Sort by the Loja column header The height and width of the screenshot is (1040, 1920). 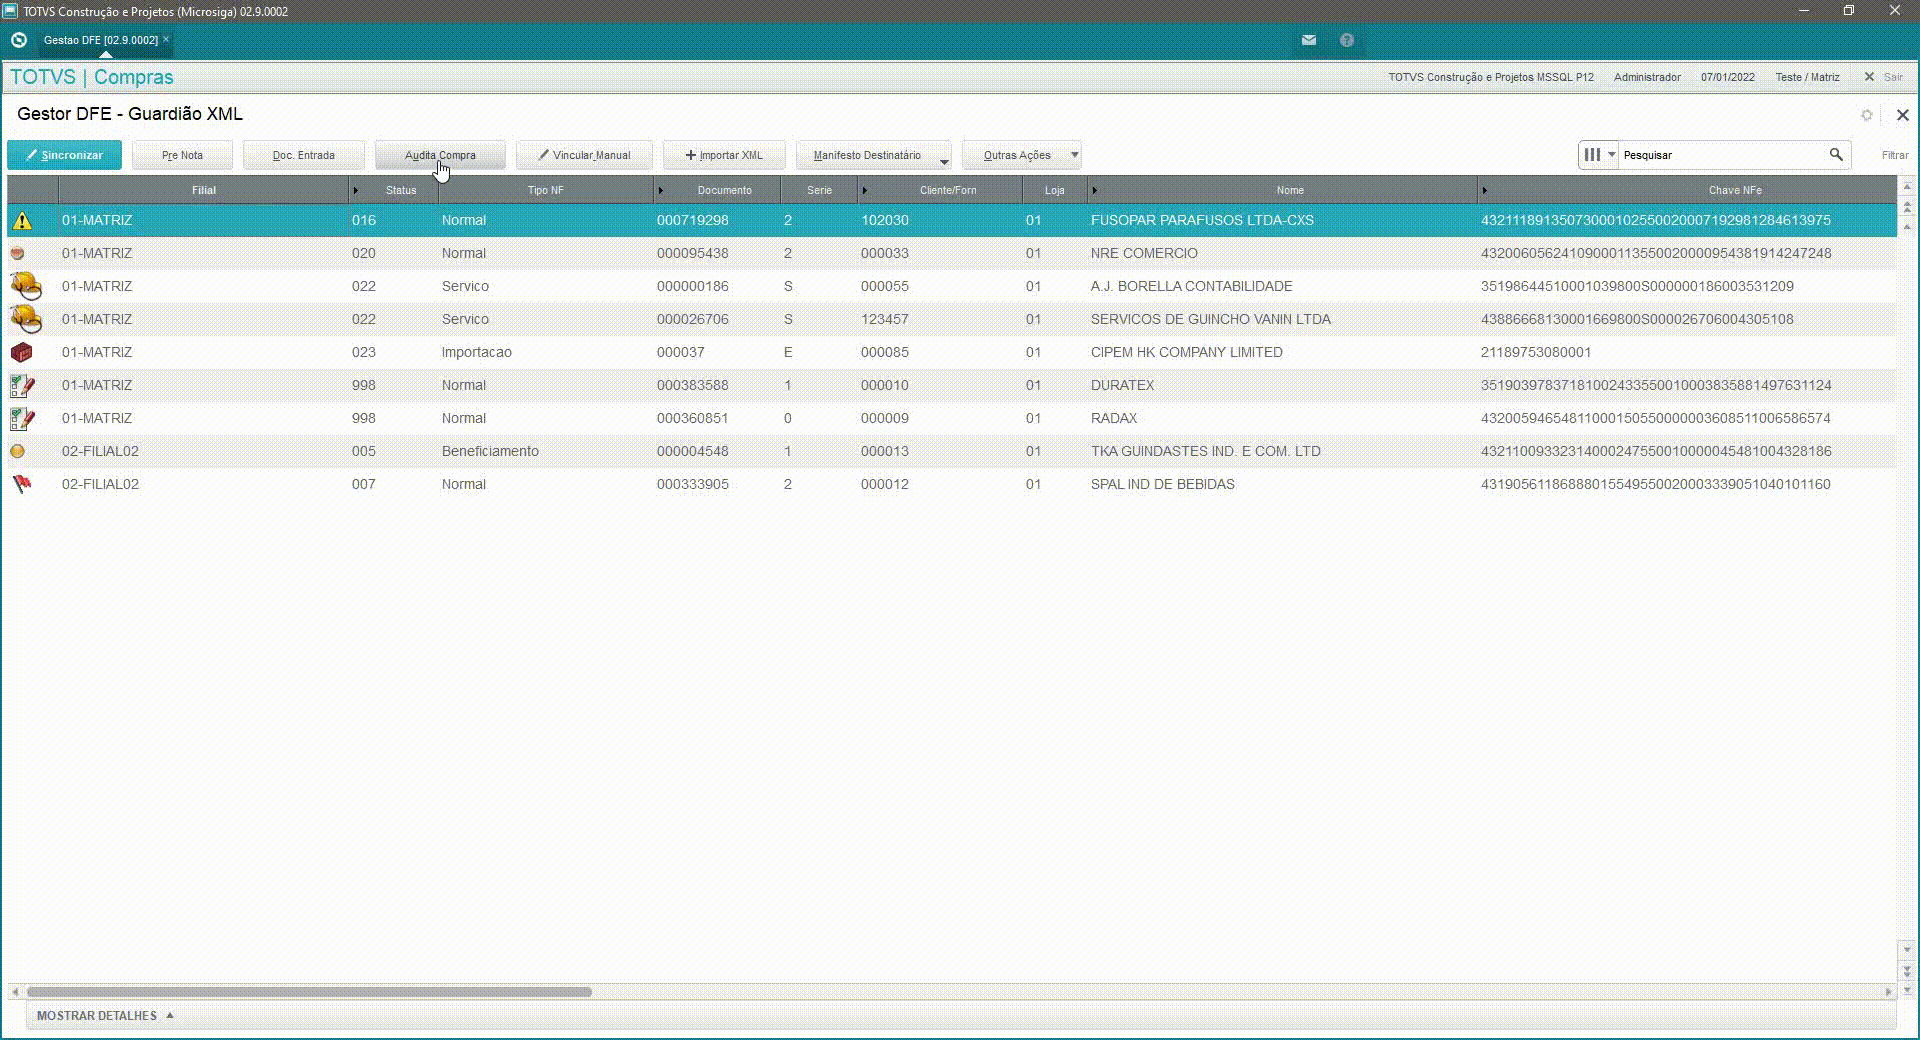click(1054, 190)
